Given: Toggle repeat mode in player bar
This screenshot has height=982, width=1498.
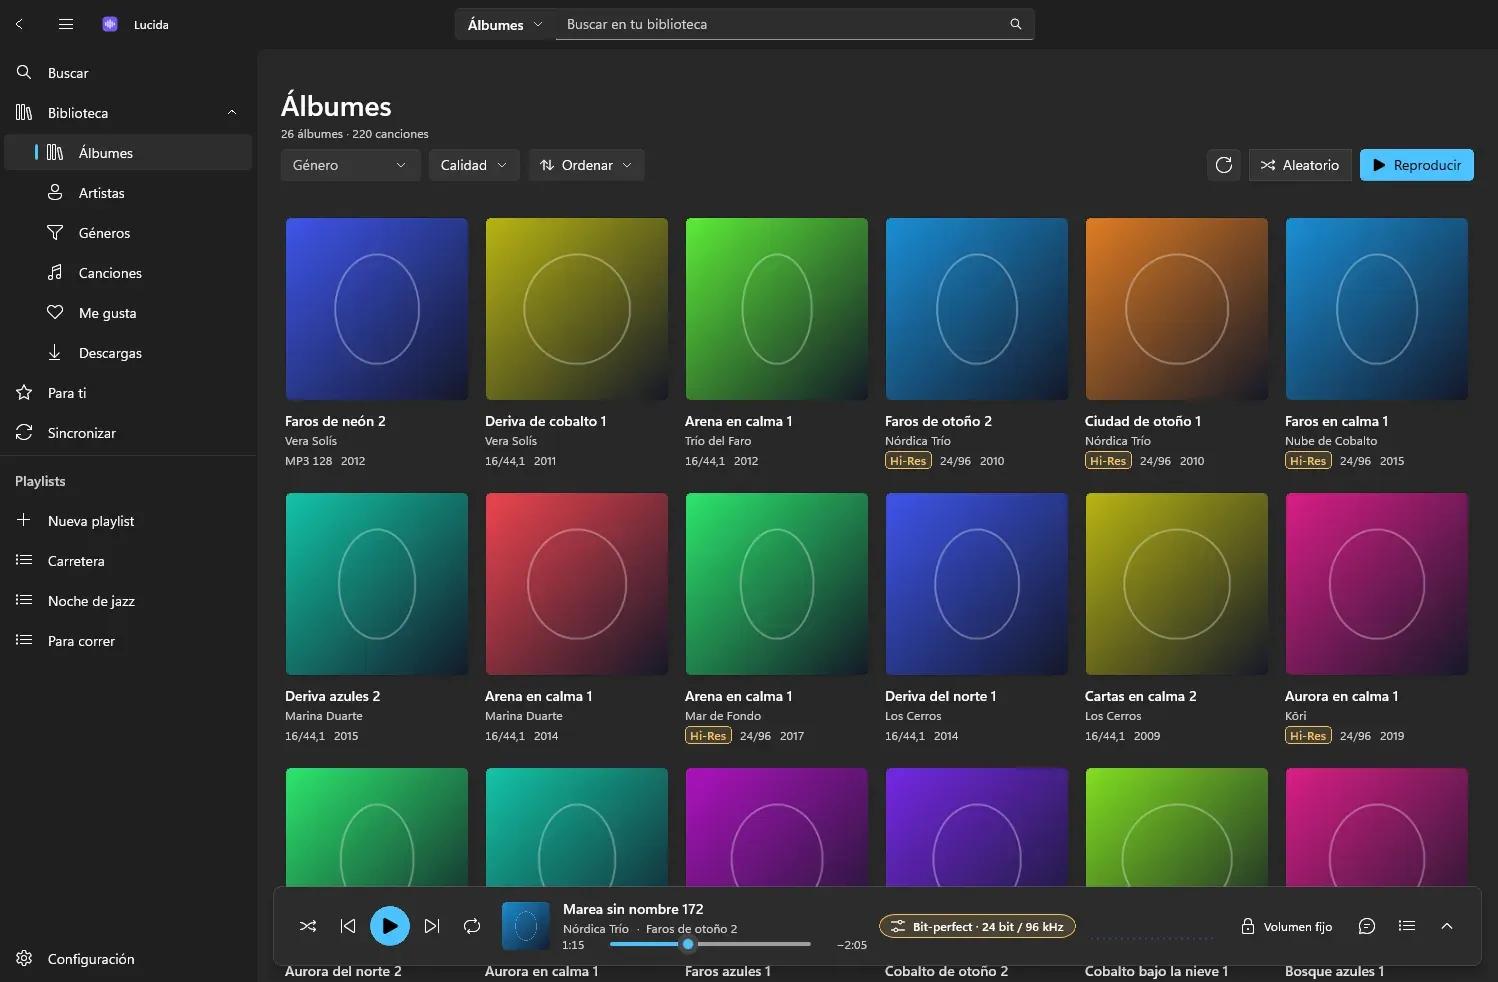Looking at the screenshot, I should 472,926.
